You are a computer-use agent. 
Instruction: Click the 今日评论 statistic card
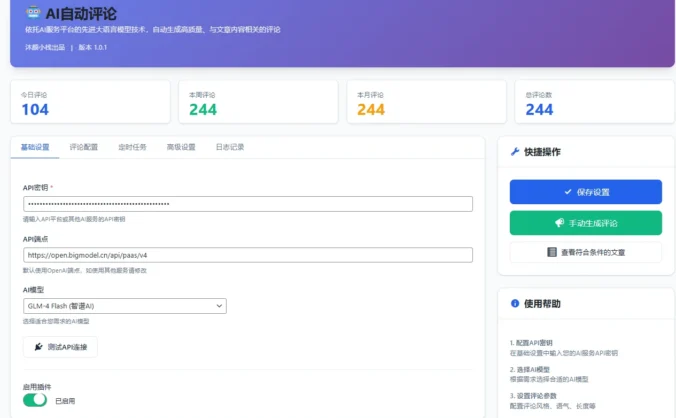(89, 103)
